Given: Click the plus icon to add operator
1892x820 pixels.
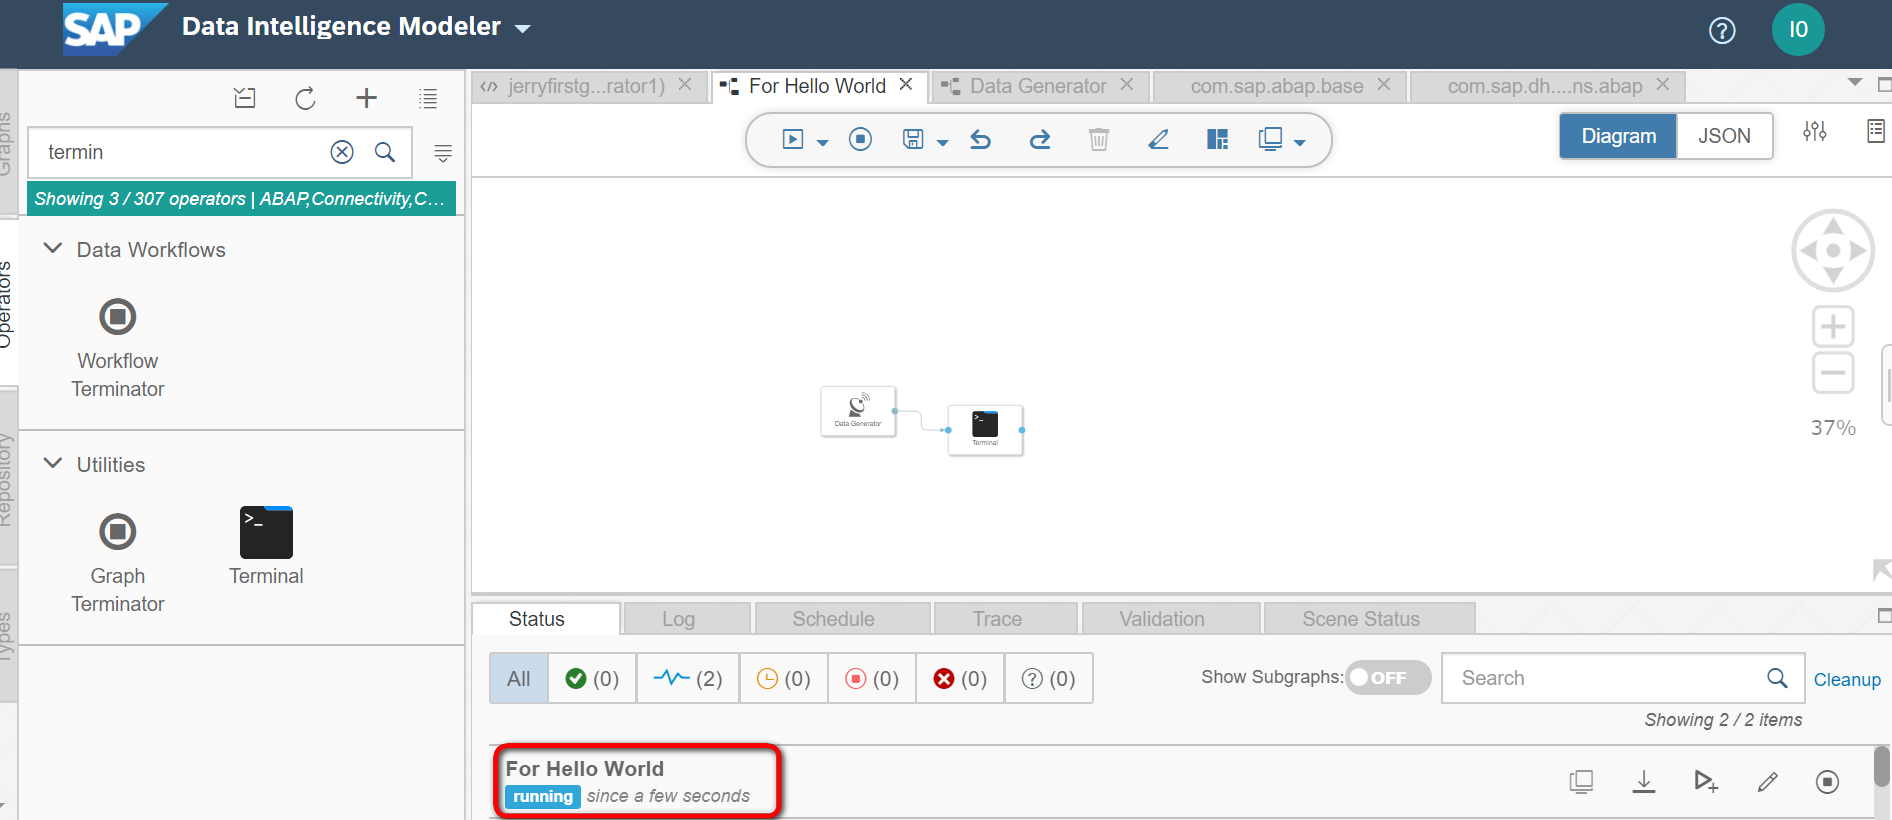Looking at the screenshot, I should click(366, 98).
